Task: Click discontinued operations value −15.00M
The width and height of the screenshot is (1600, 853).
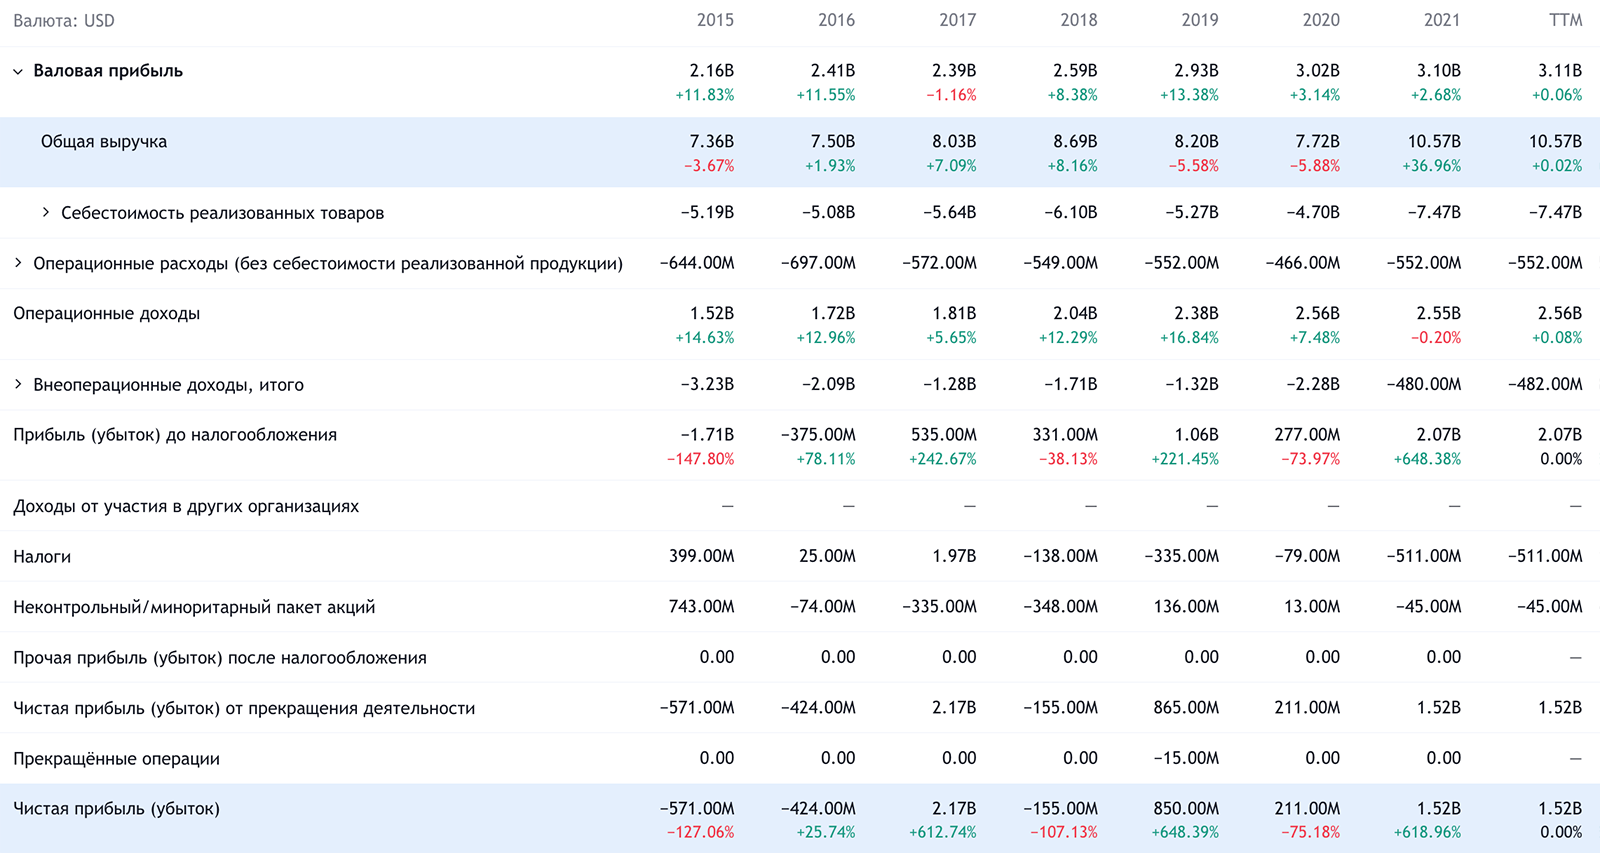Action: [1186, 758]
